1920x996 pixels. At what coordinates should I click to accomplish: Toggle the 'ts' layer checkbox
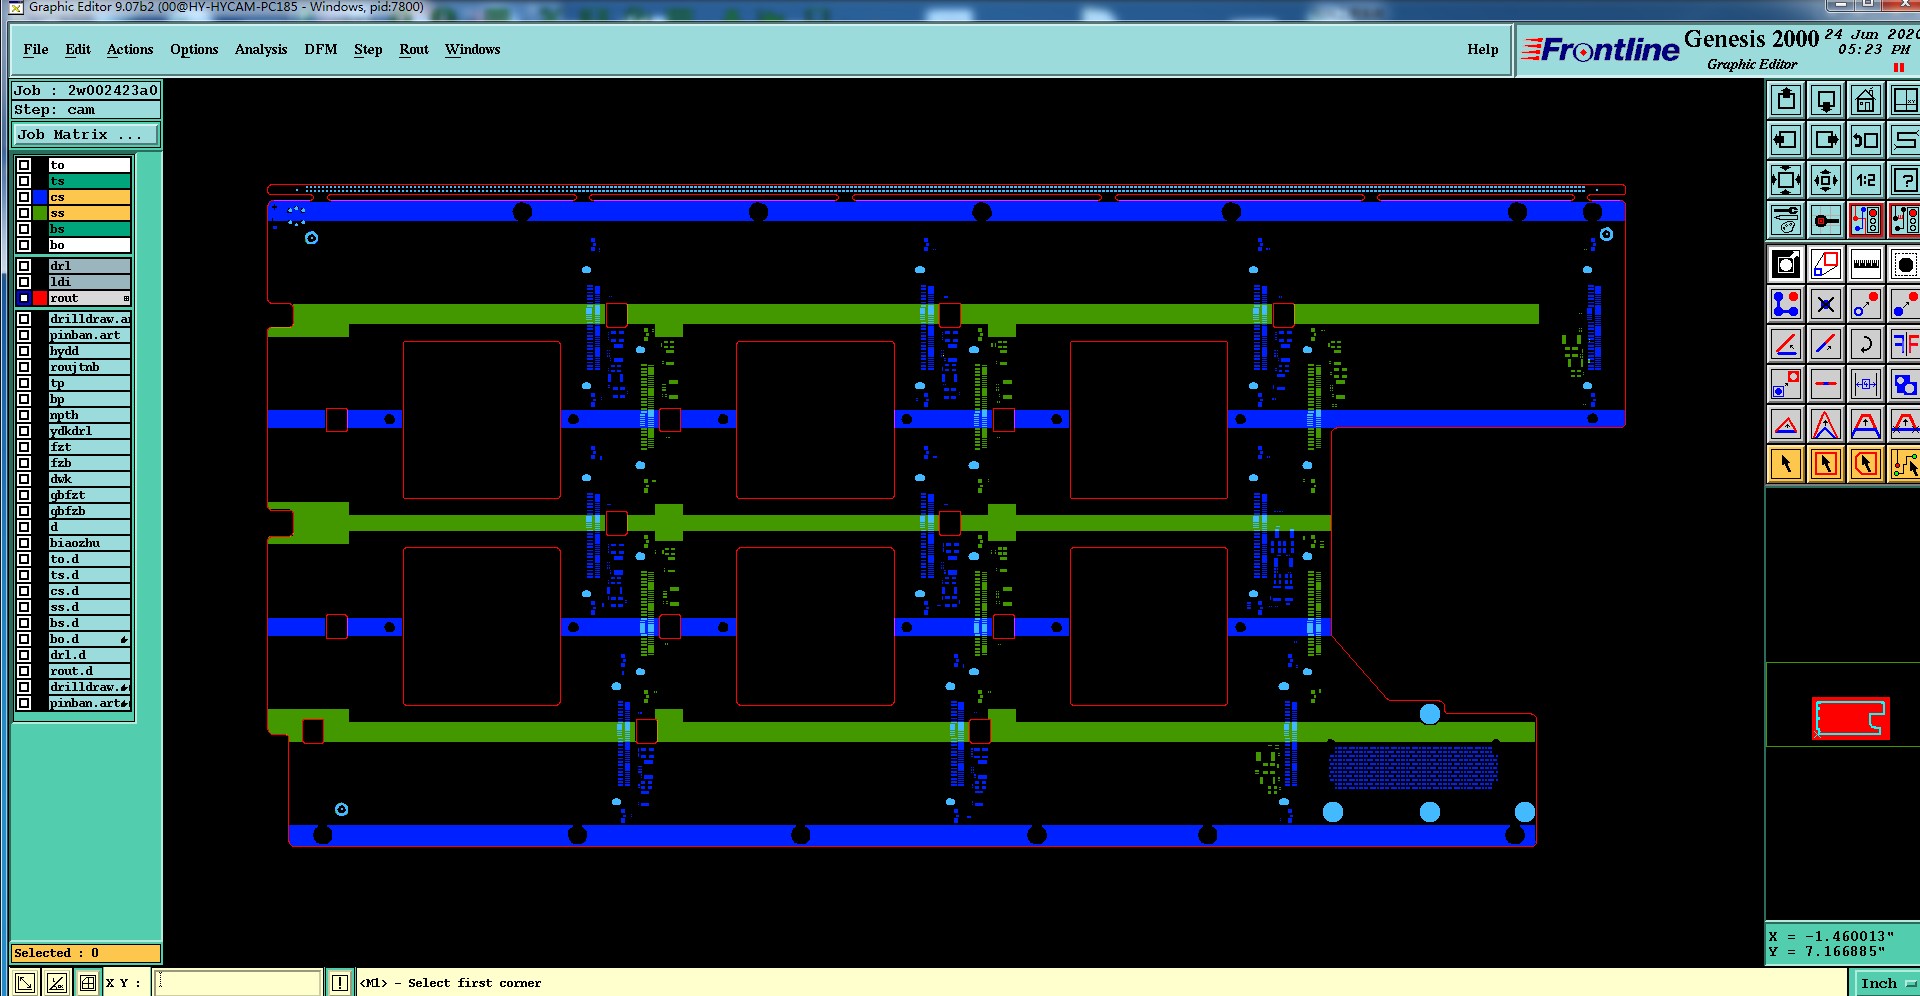pyautogui.click(x=24, y=181)
